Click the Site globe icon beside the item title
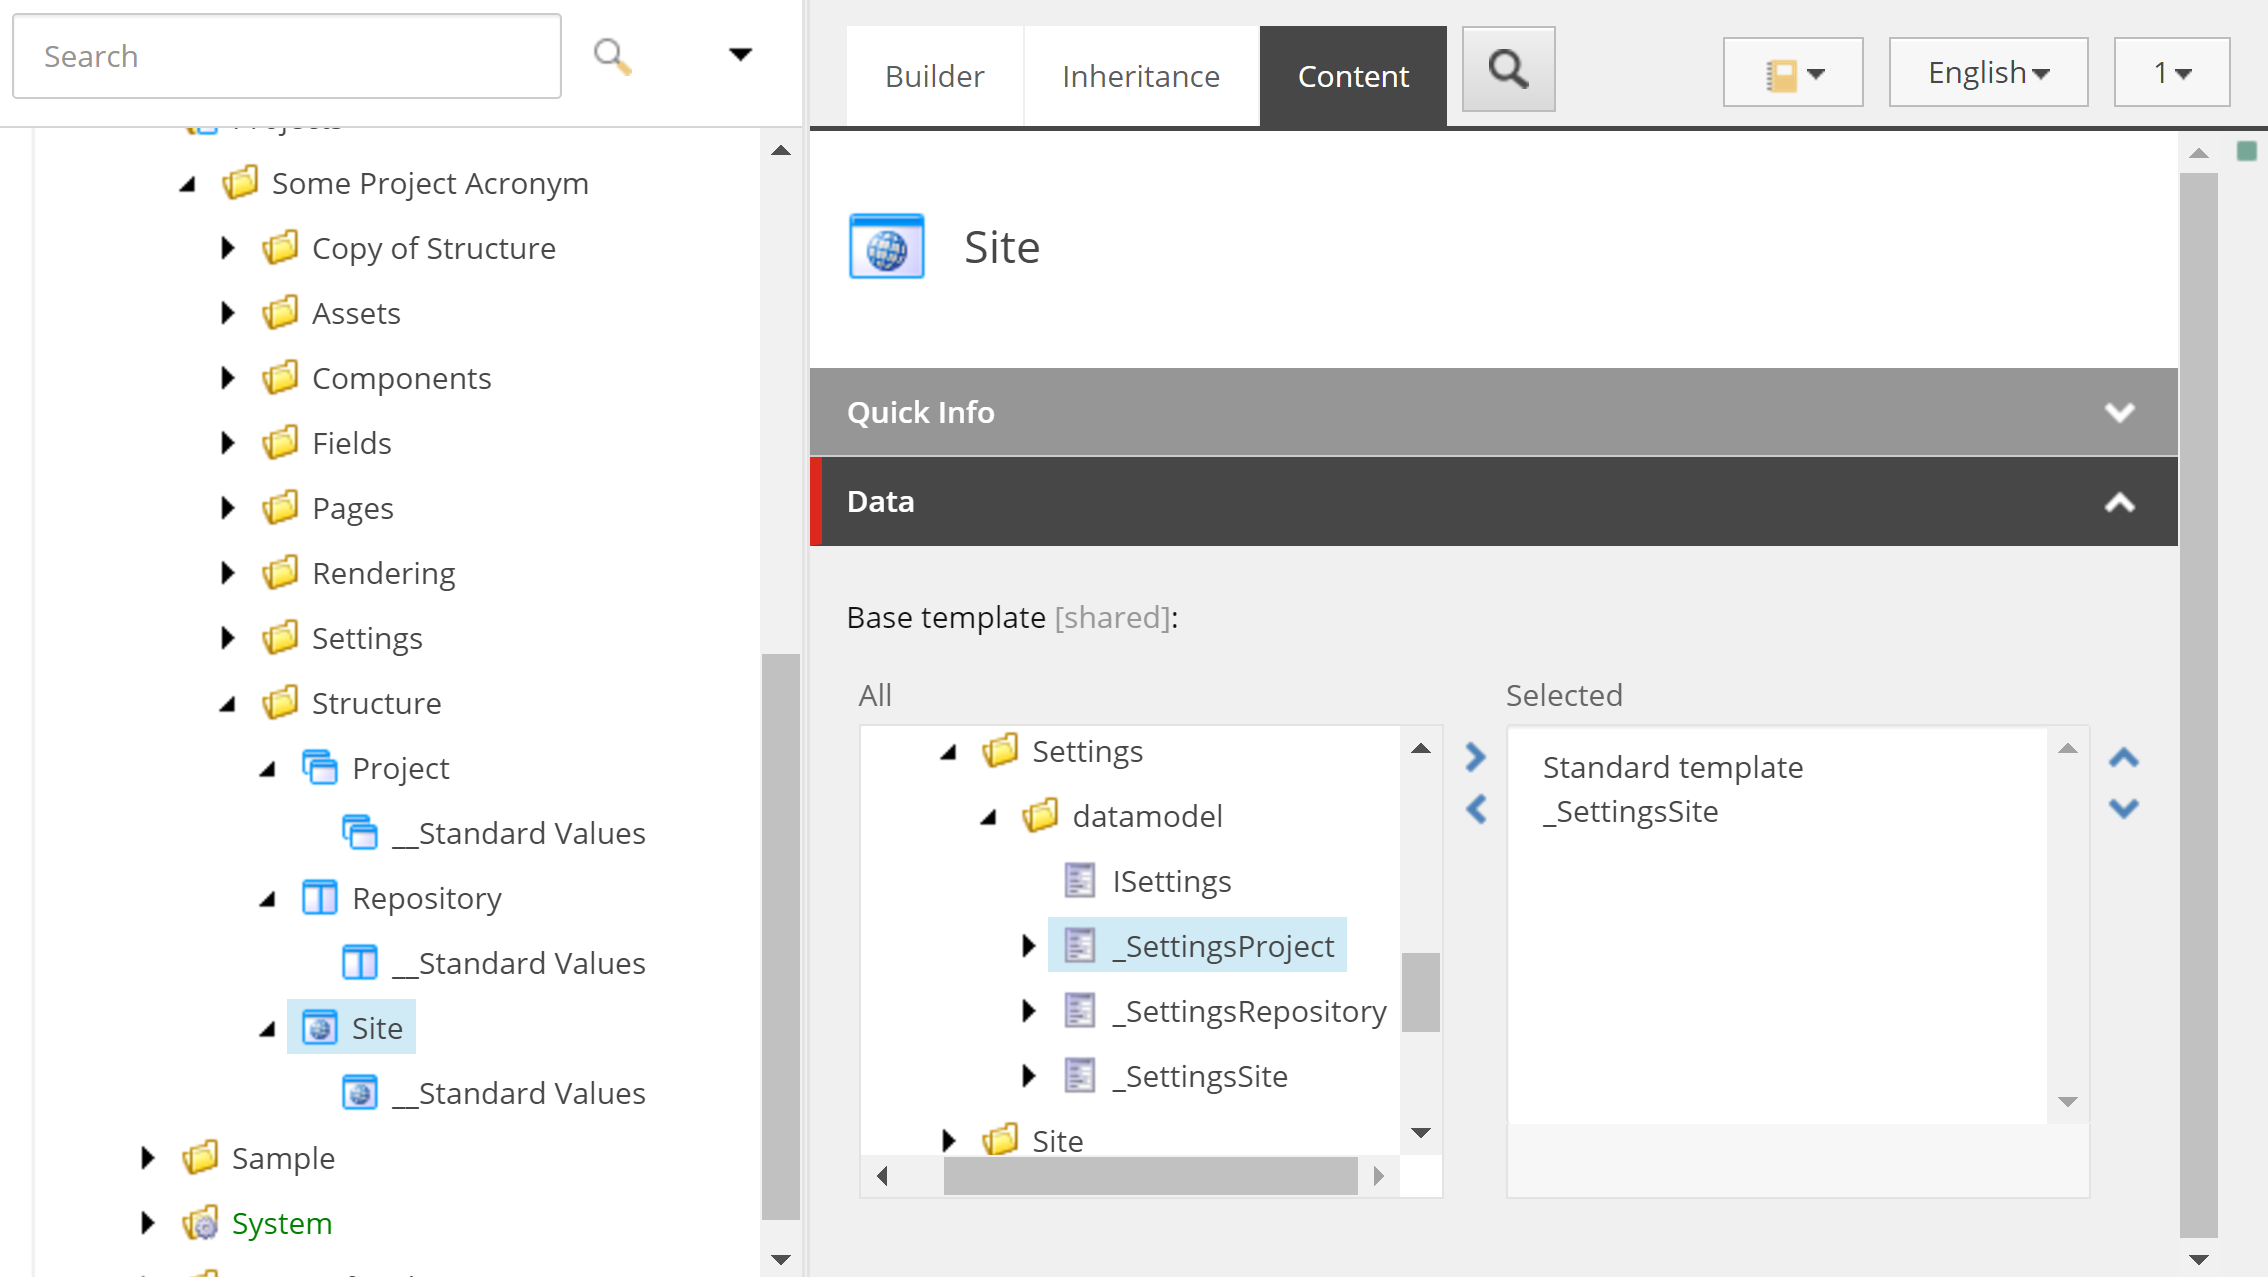 coord(886,245)
